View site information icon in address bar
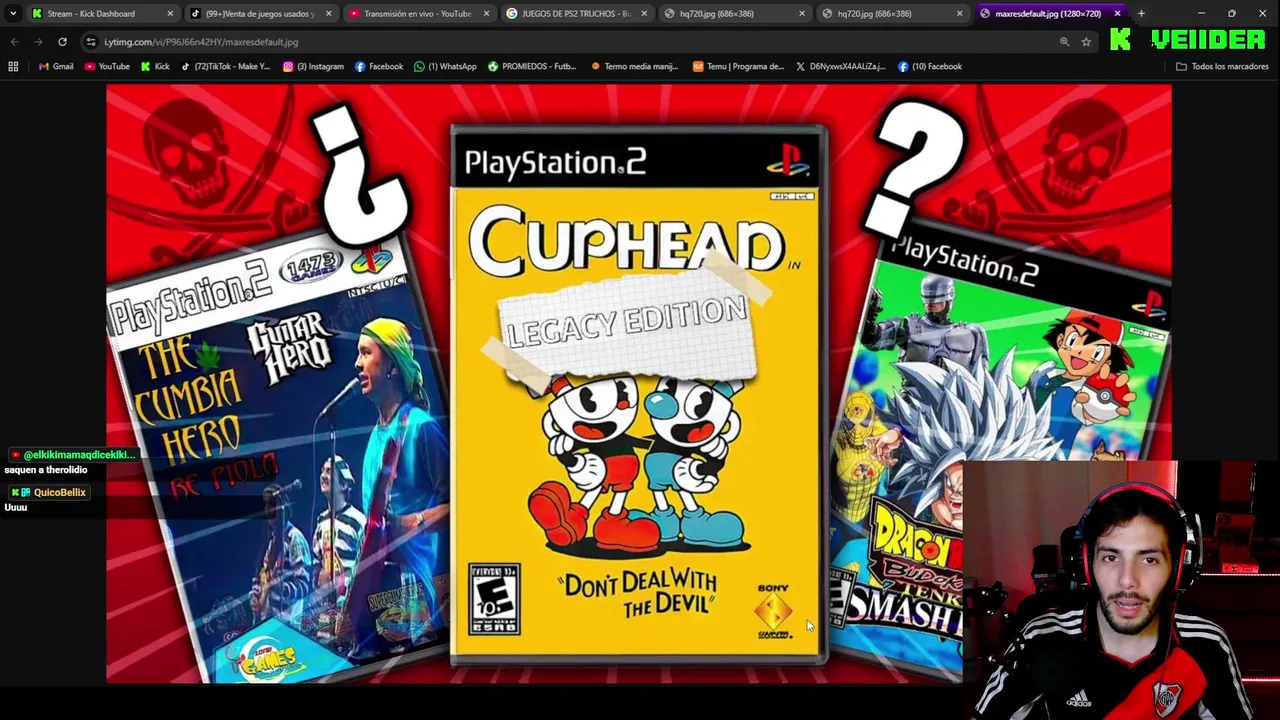Viewport: 1280px width, 720px height. coord(91,42)
